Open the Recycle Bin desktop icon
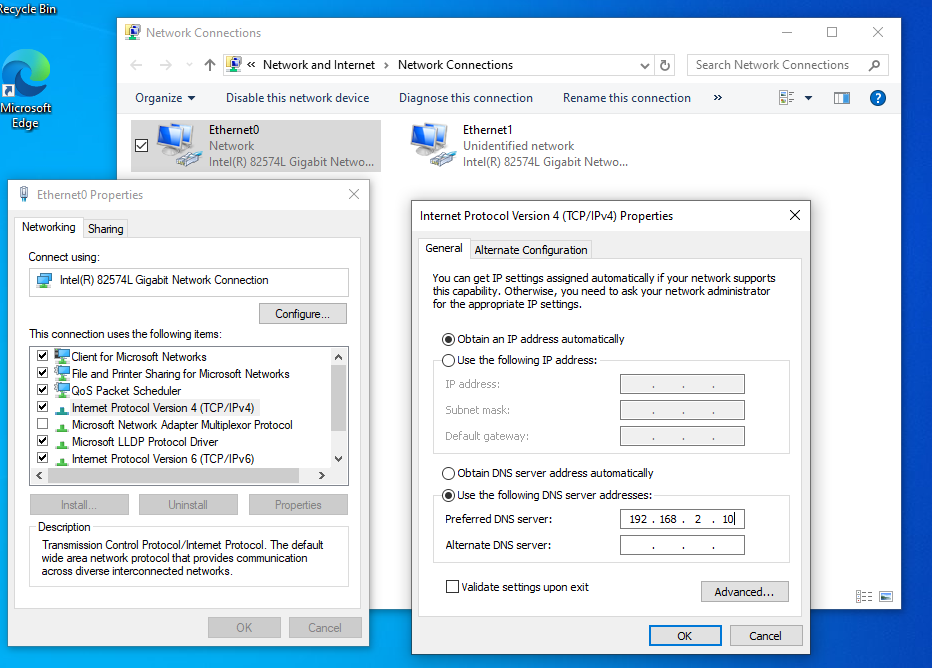 (x=27, y=9)
